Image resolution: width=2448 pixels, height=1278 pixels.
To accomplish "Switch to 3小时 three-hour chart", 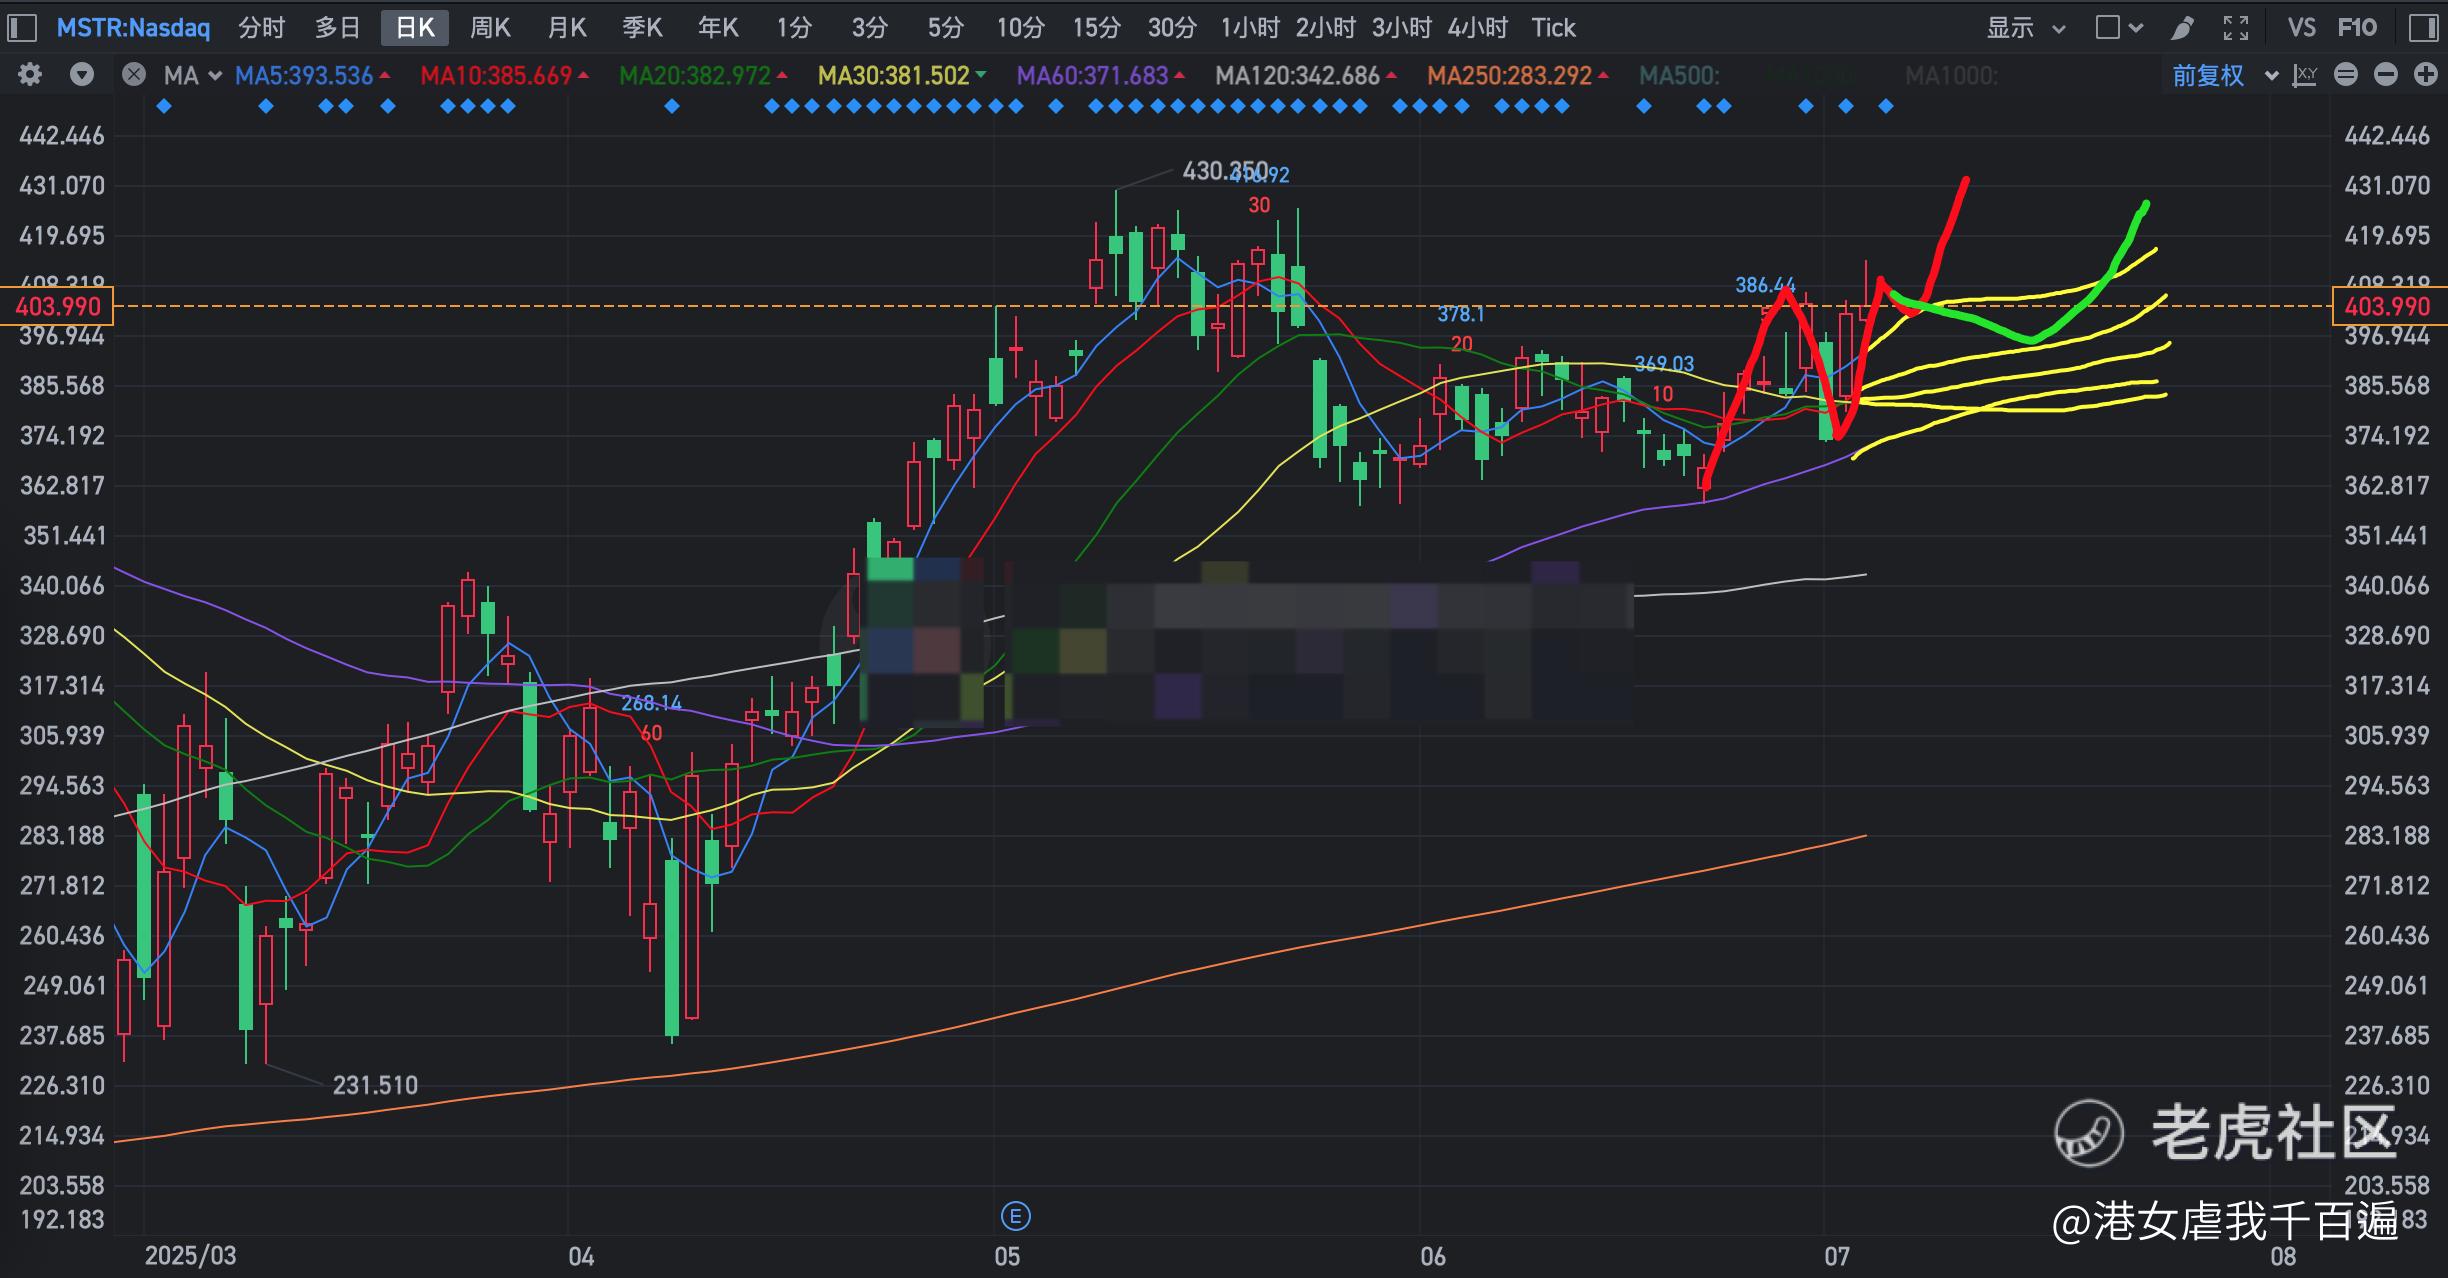I will tap(1402, 28).
